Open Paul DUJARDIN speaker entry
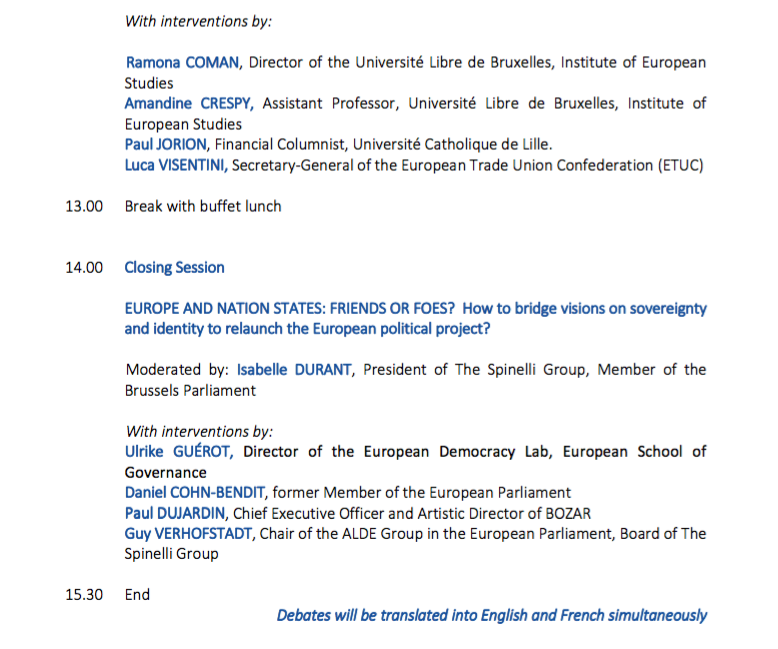 pyautogui.click(x=175, y=513)
